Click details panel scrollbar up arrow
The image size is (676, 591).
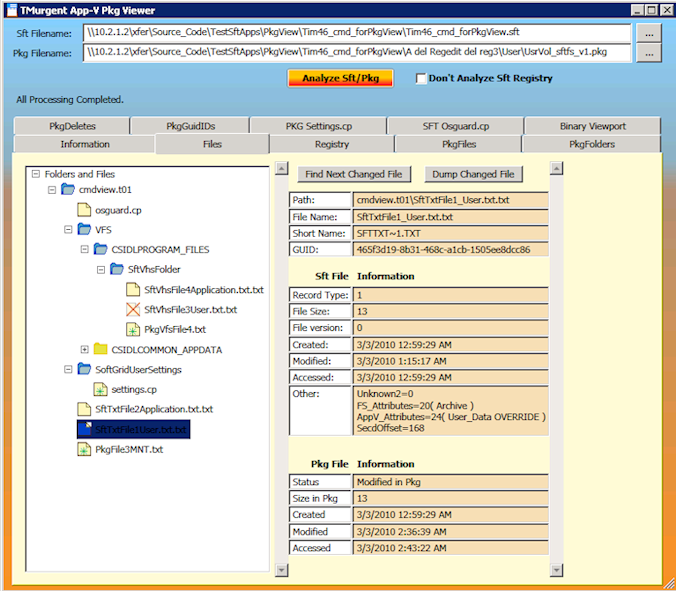(557, 168)
